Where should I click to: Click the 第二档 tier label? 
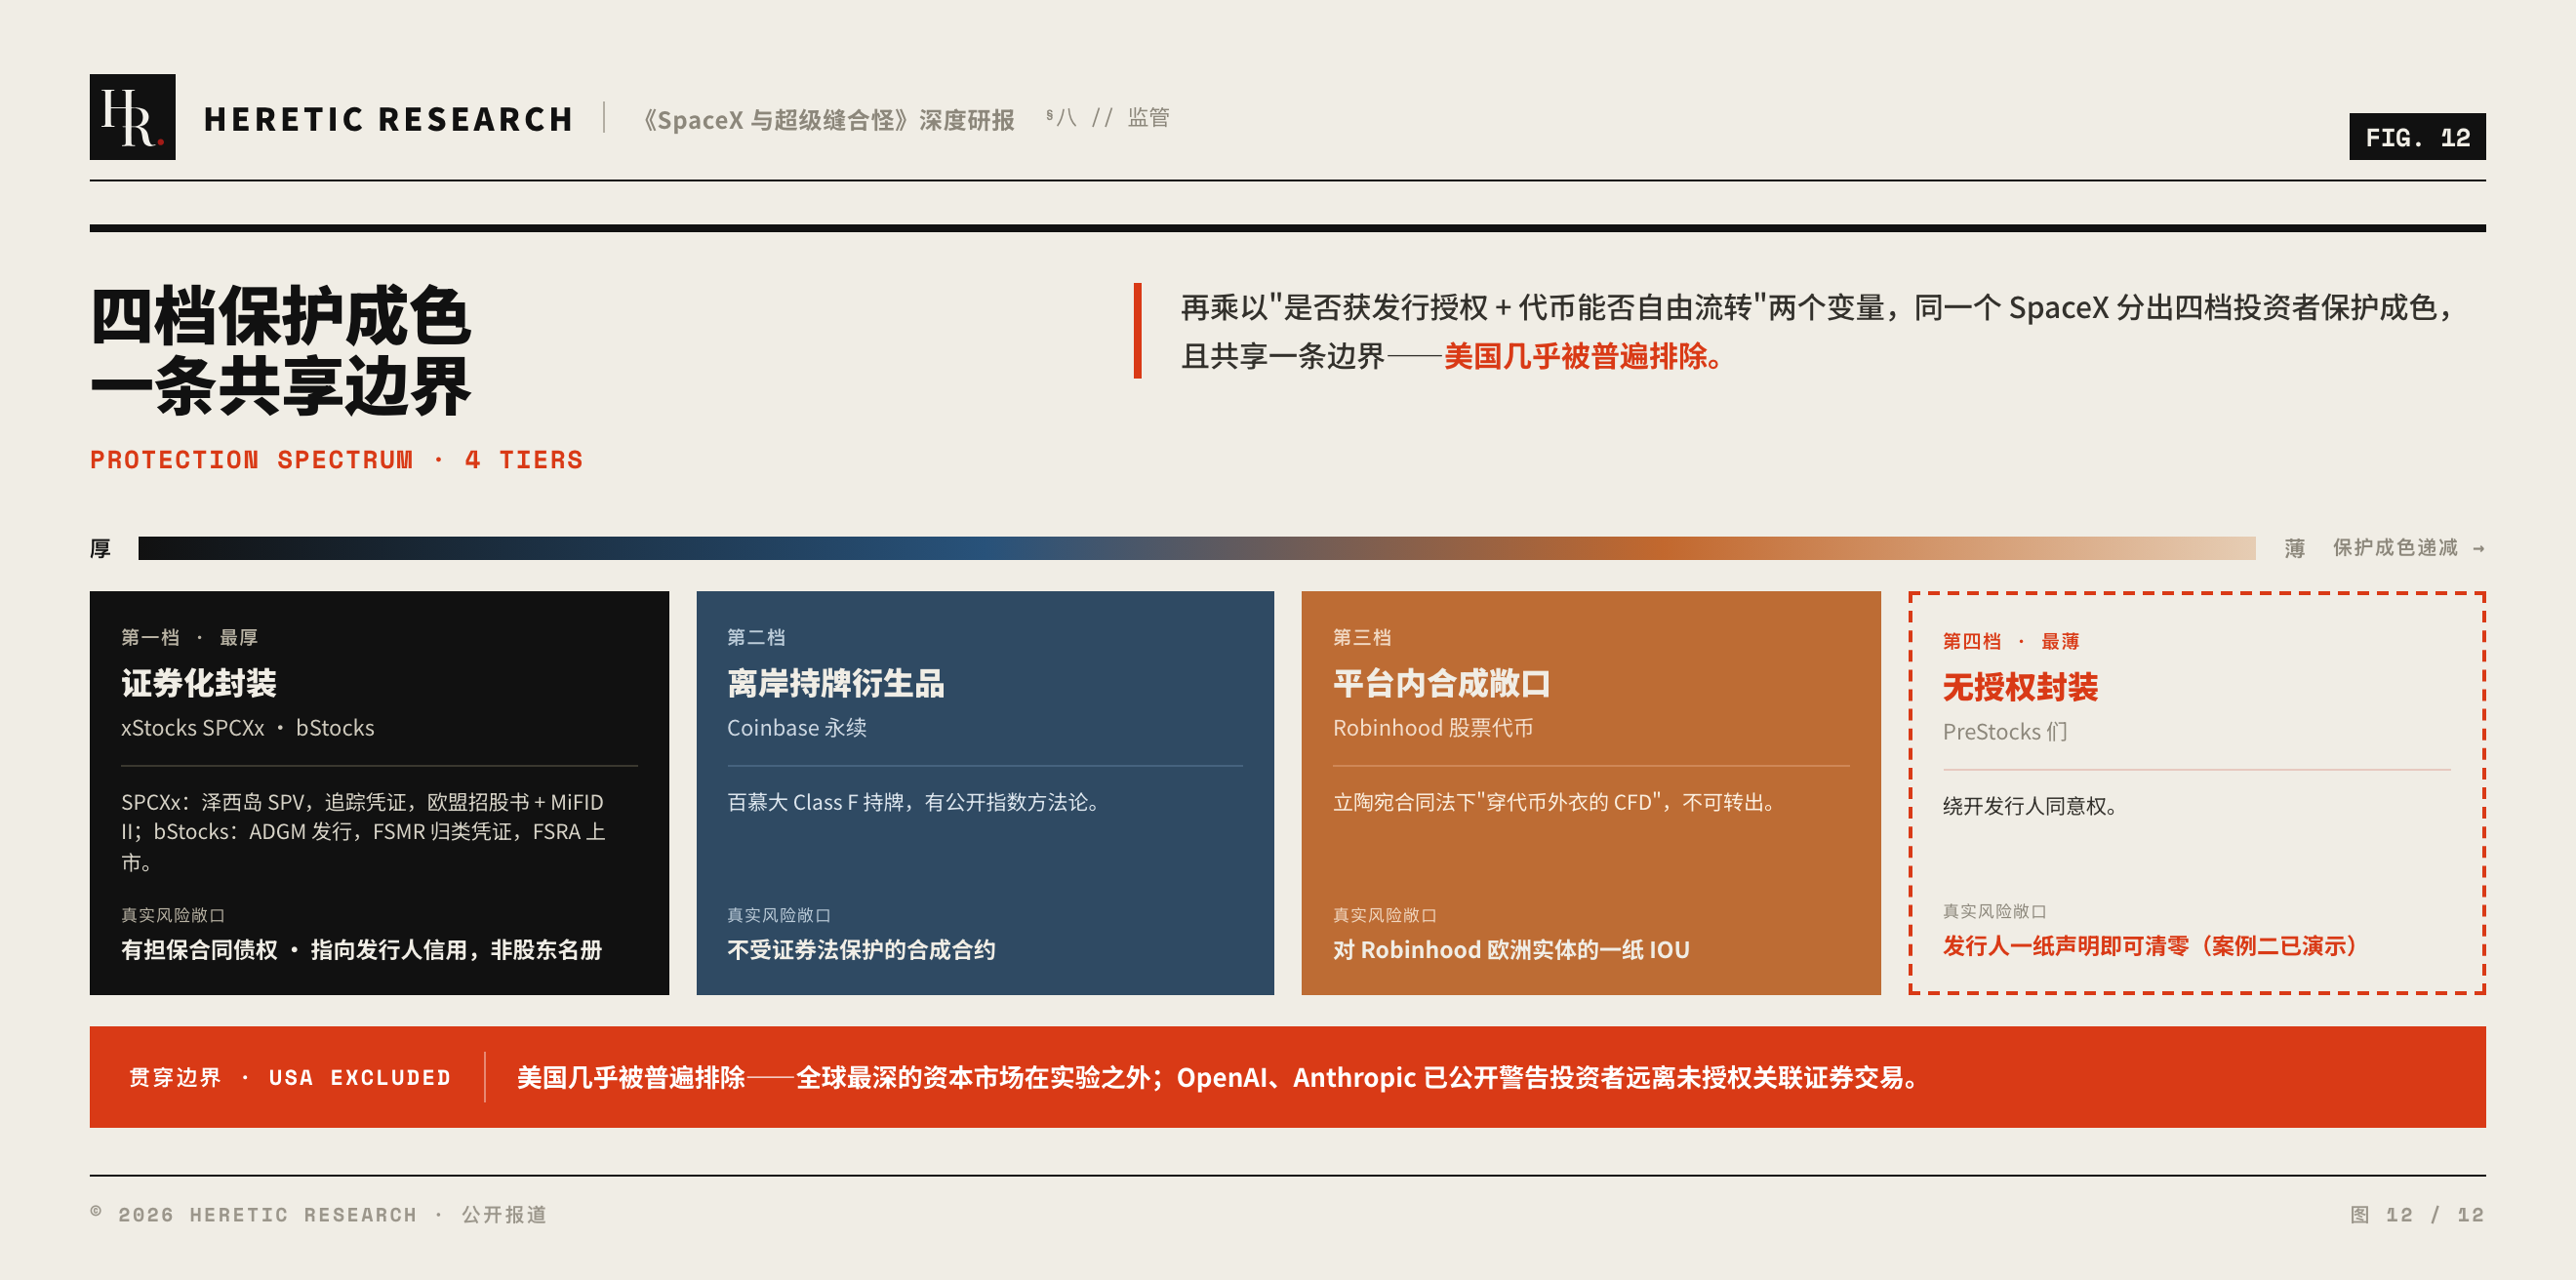[x=756, y=638]
